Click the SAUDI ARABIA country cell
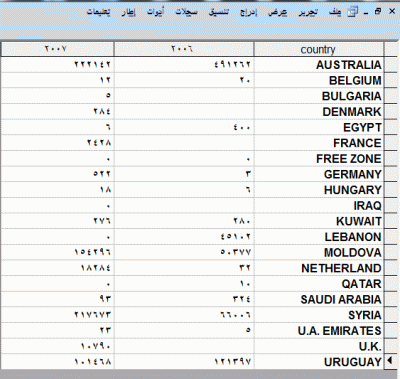This screenshot has height=379, width=400. click(318, 299)
